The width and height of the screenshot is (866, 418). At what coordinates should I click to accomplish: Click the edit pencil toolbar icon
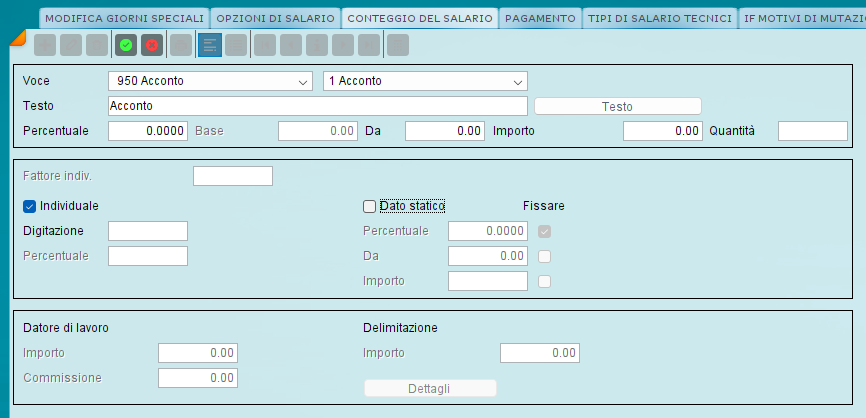[x=71, y=45]
